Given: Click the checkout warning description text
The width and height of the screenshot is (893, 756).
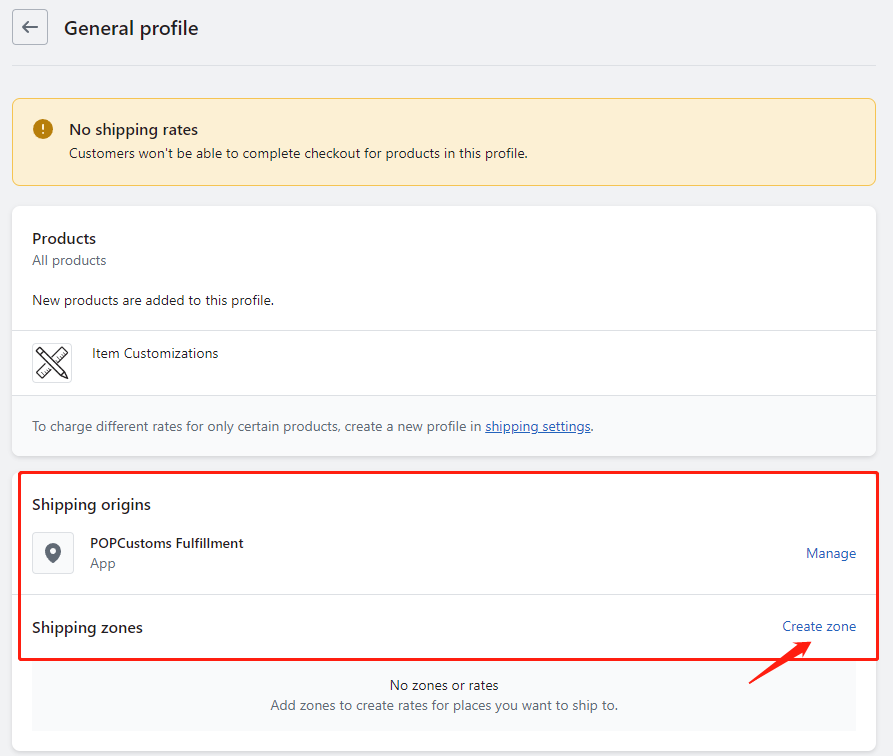Looking at the screenshot, I should (x=298, y=153).
